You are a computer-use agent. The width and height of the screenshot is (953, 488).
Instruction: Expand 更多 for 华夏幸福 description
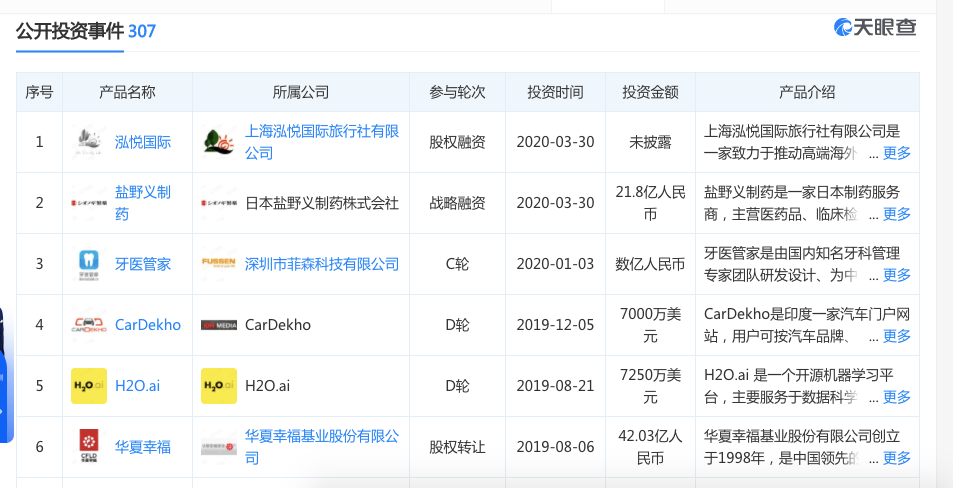(896, 458)
